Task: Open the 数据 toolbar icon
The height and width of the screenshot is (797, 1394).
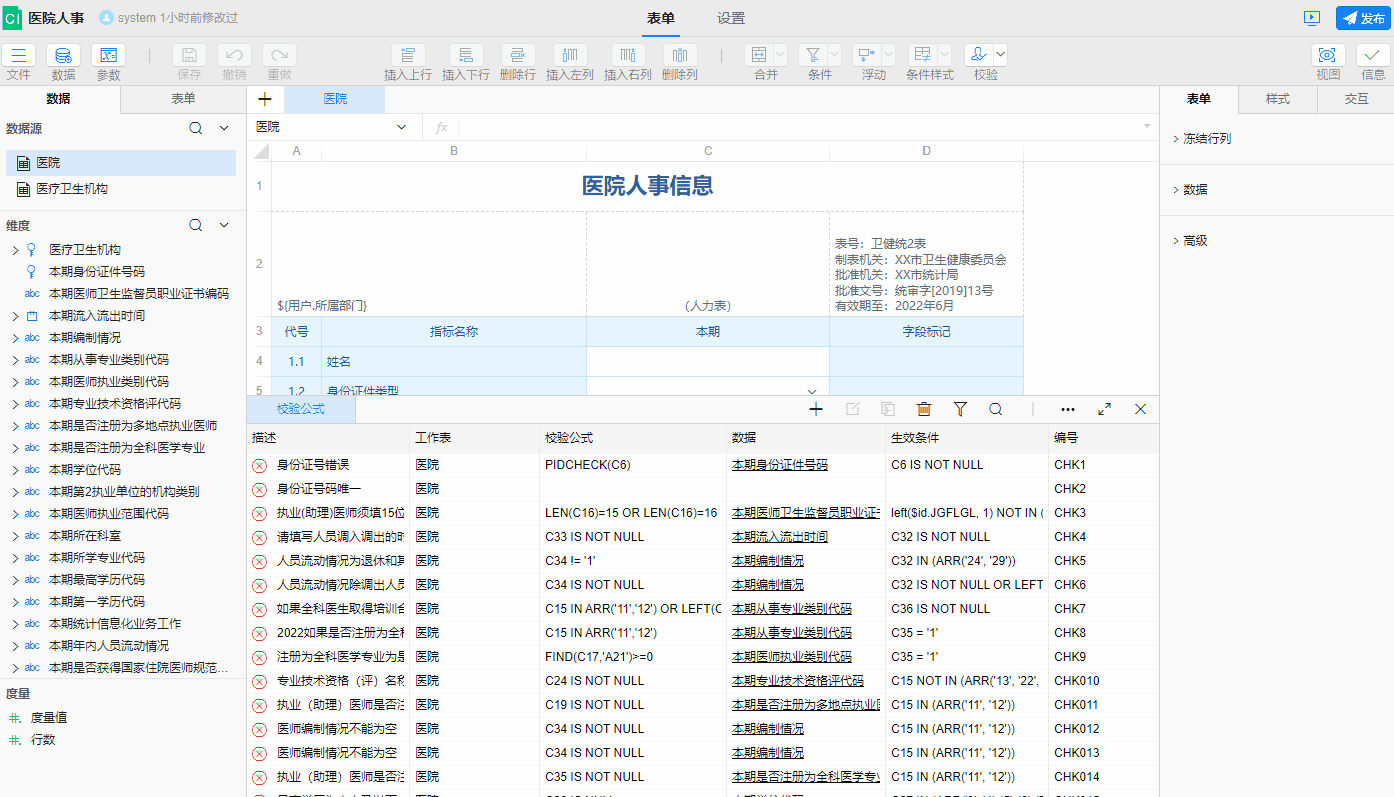Action: 63,56
